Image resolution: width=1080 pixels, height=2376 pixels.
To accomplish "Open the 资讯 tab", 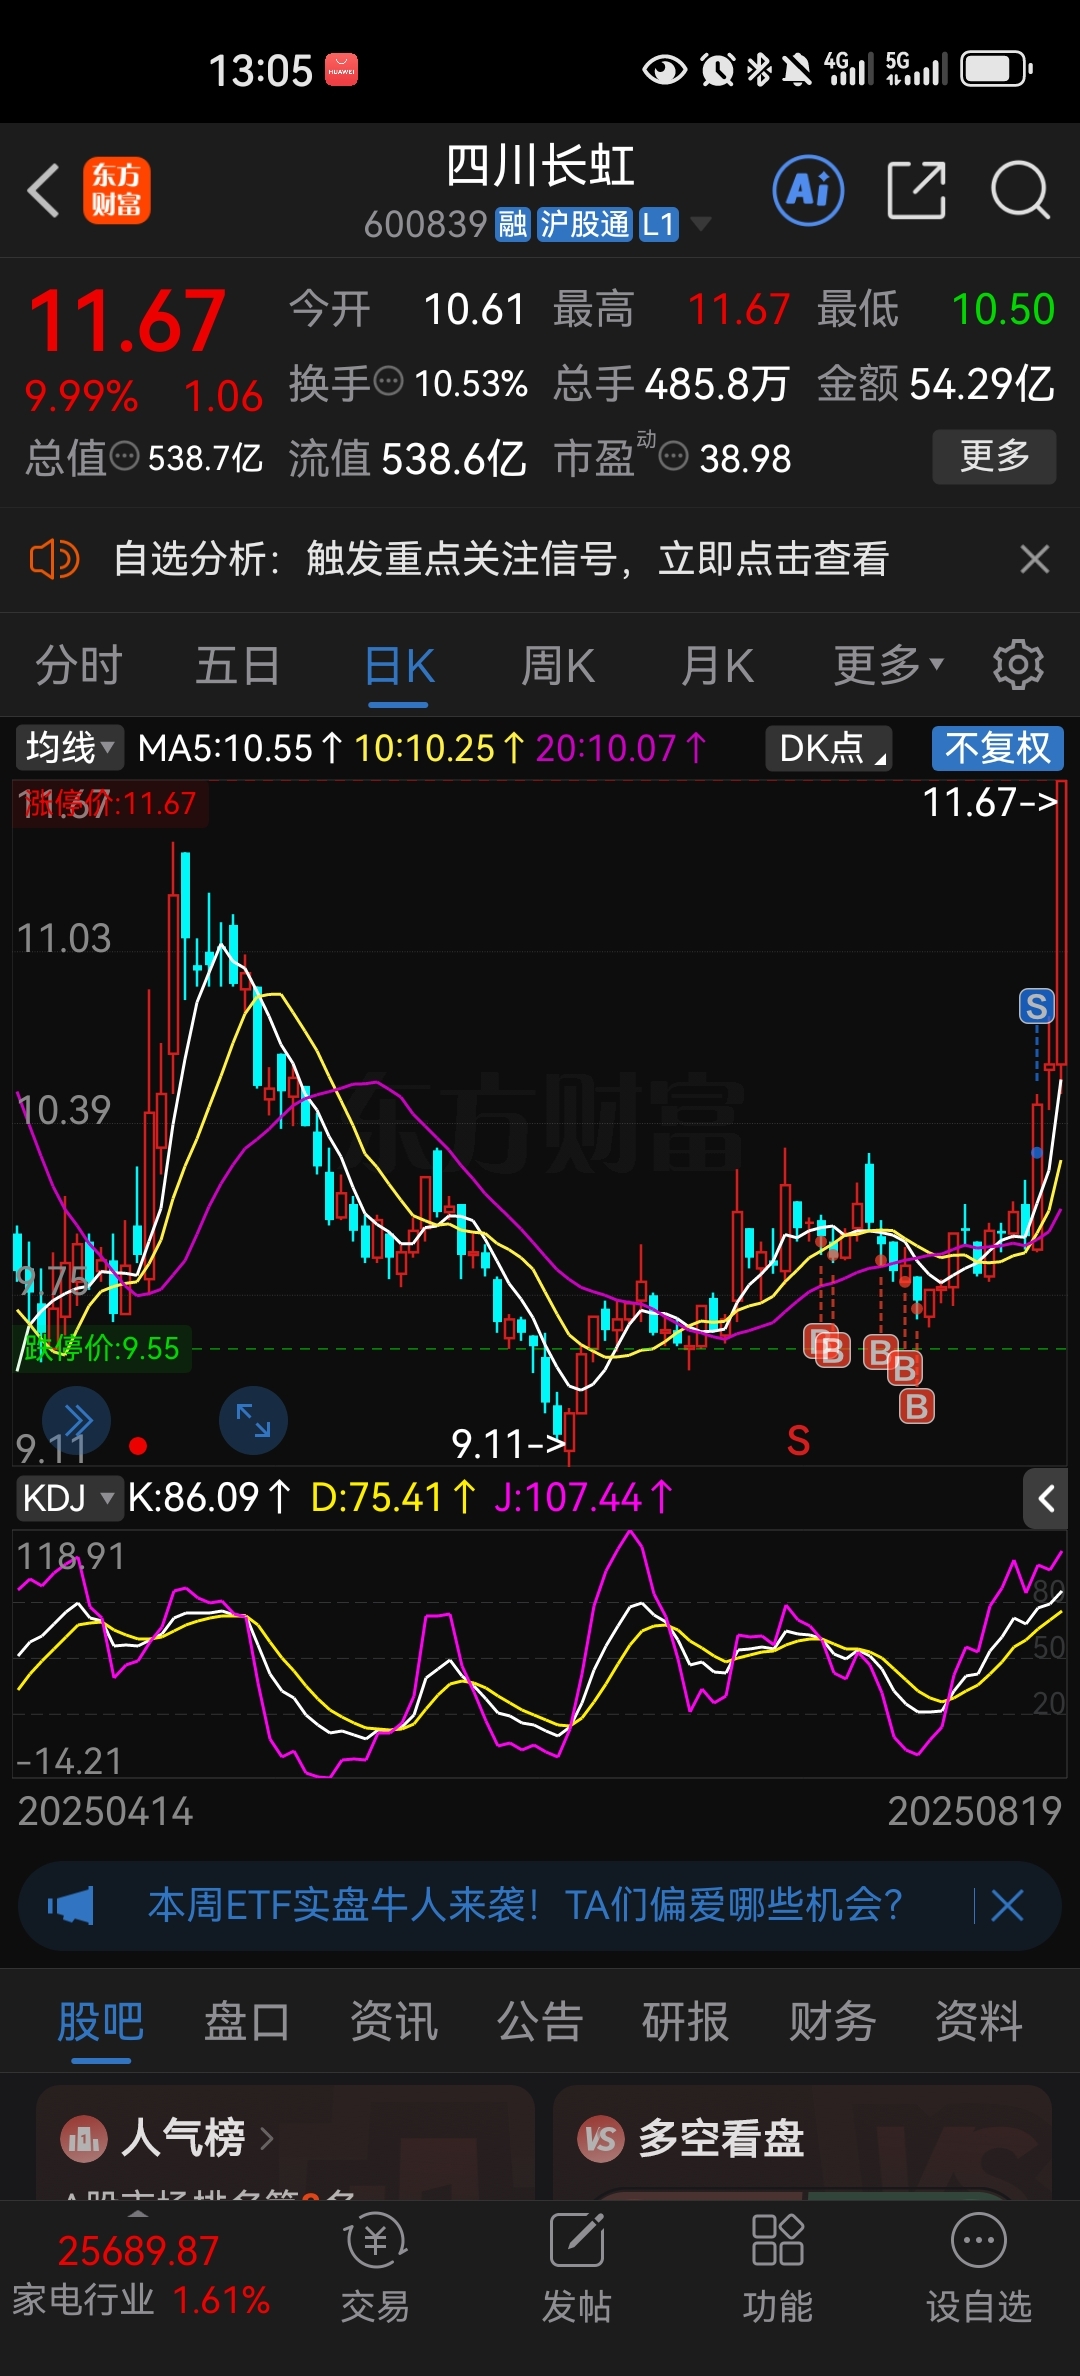I will coord(394,2022).
